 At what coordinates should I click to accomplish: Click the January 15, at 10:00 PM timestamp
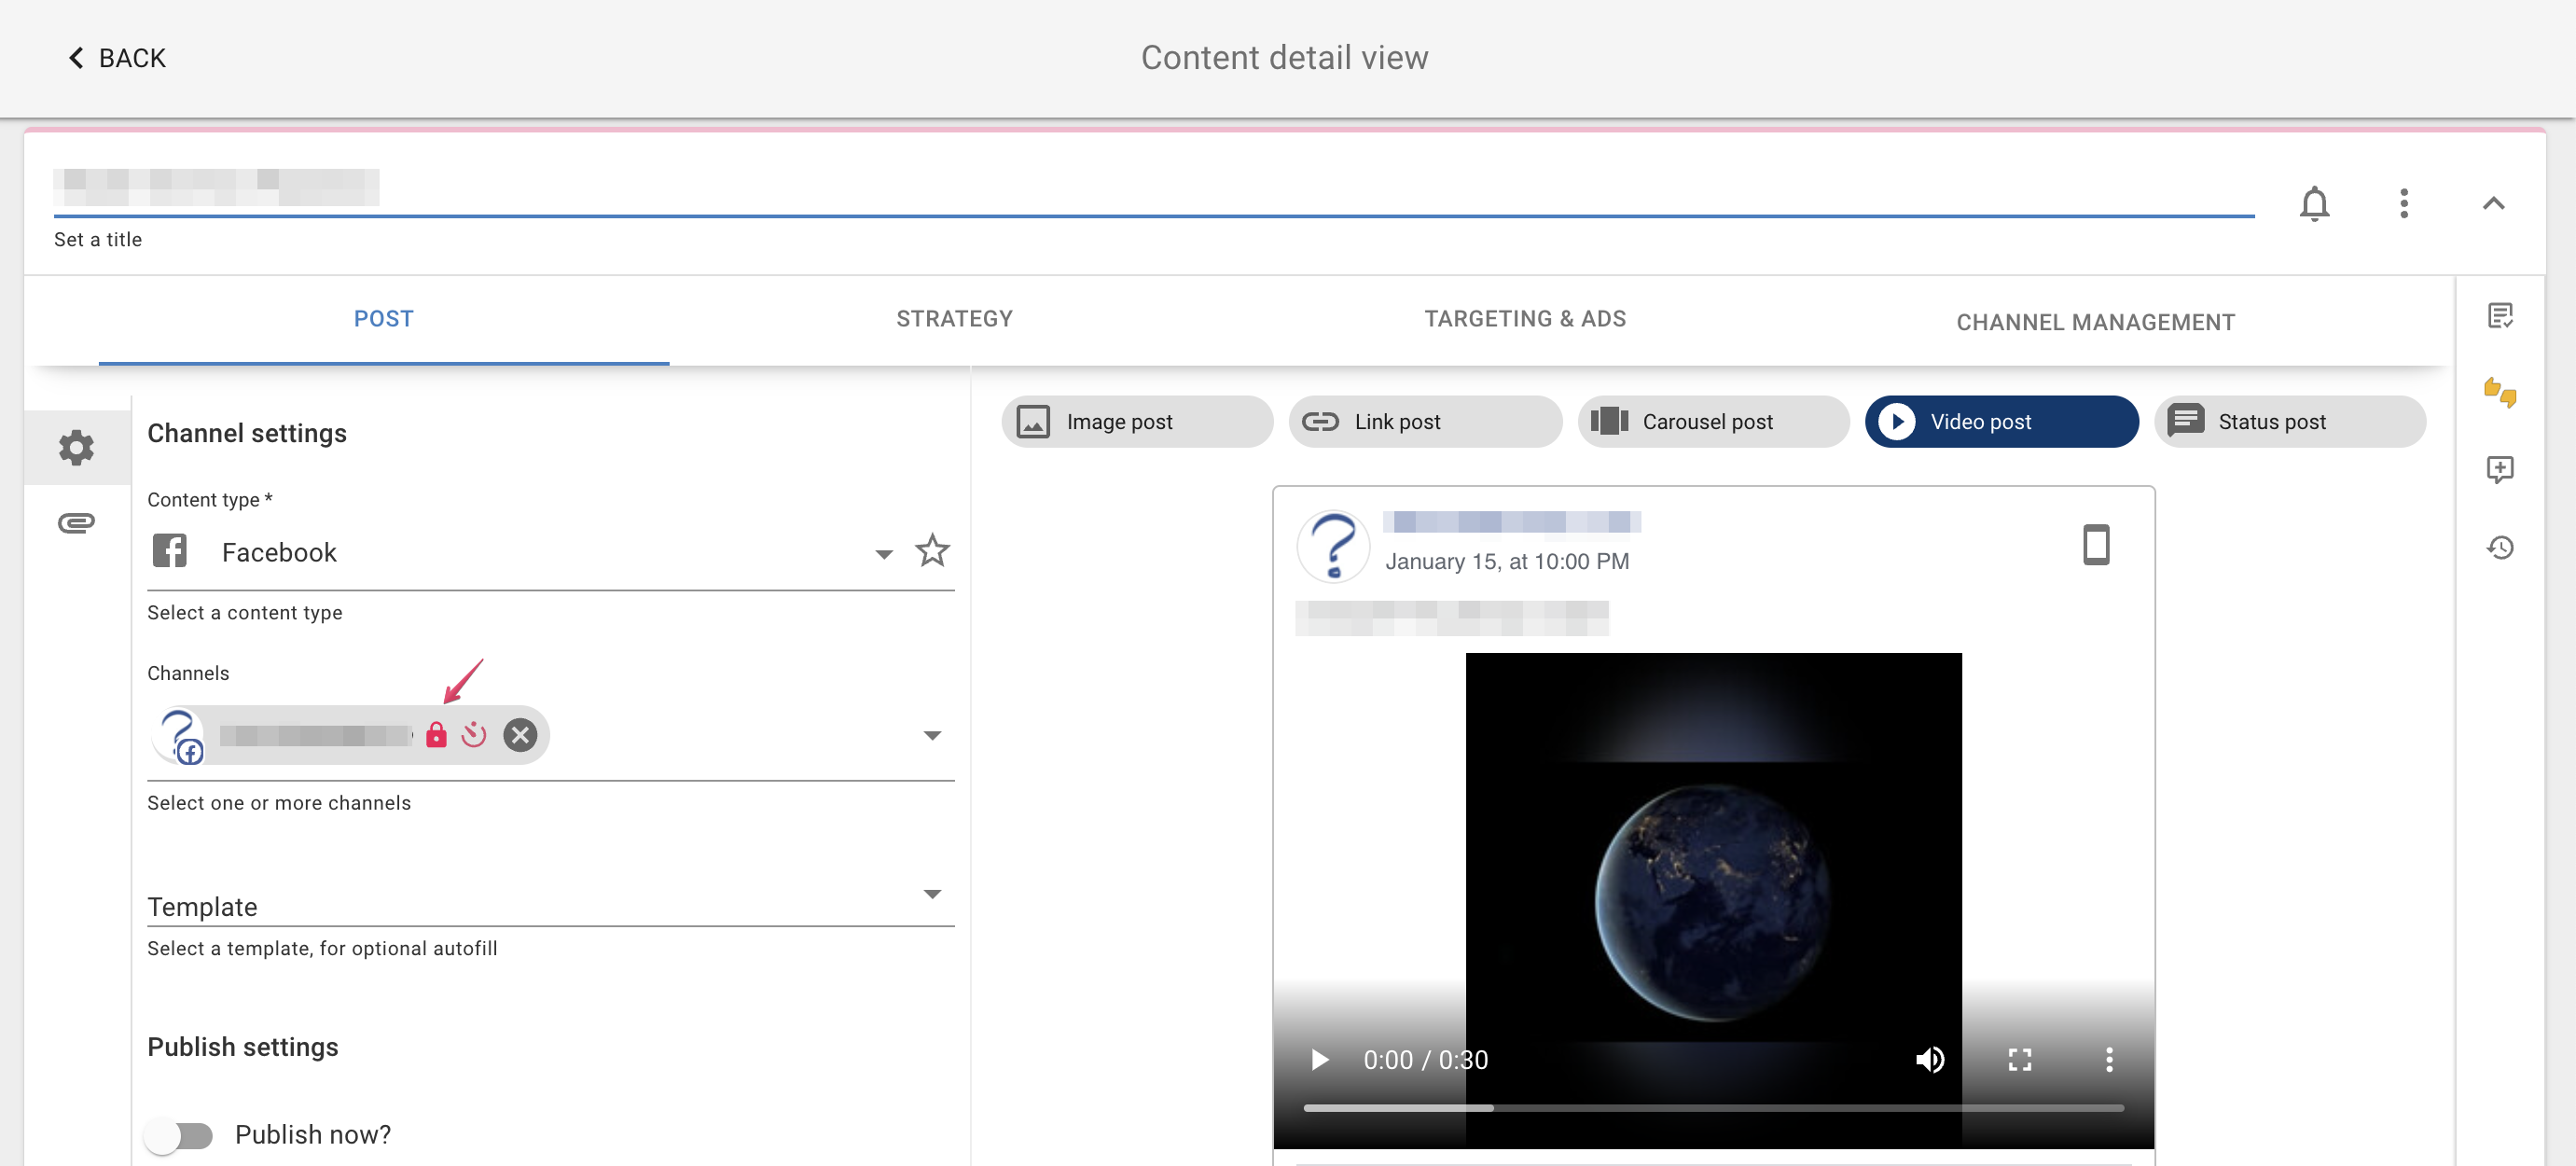tap(1507, 561)
